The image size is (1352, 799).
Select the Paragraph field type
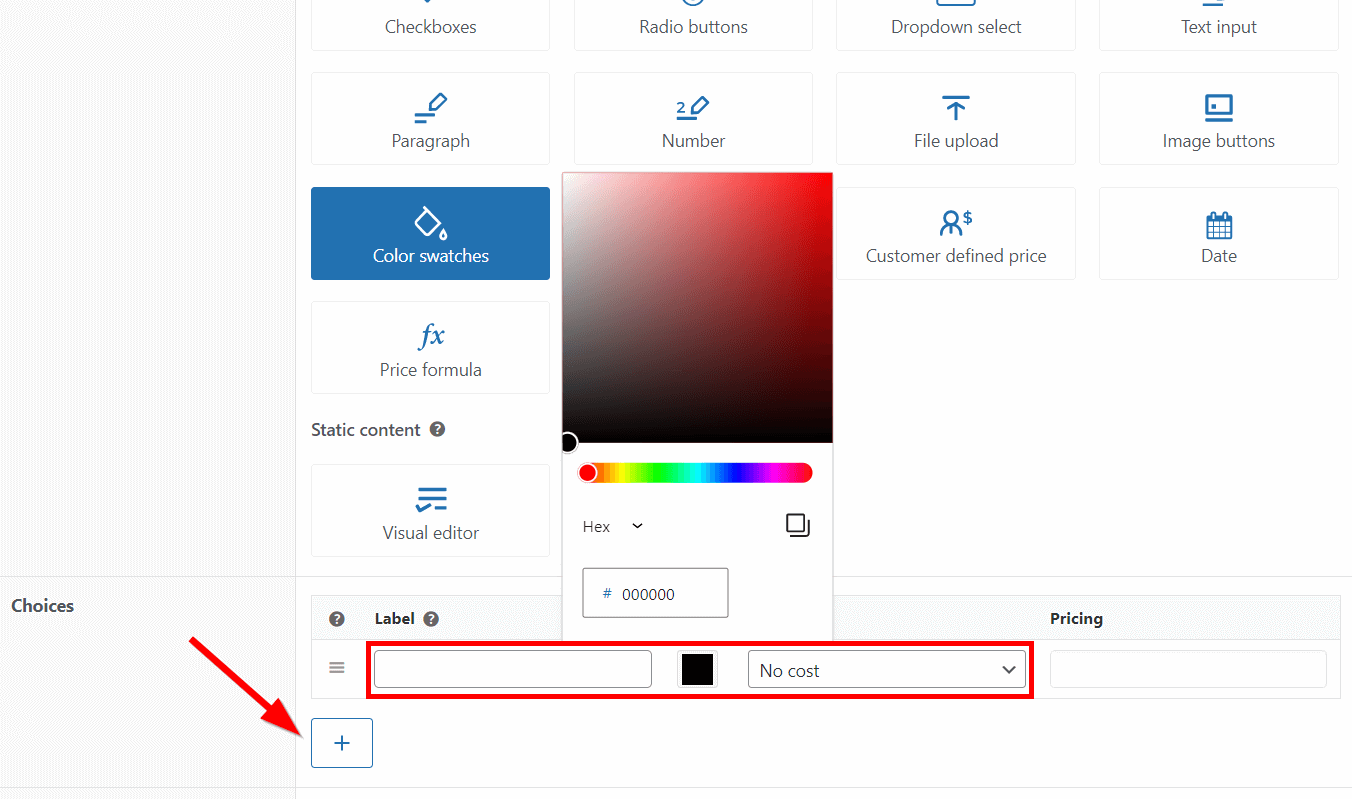coord(430,118)
